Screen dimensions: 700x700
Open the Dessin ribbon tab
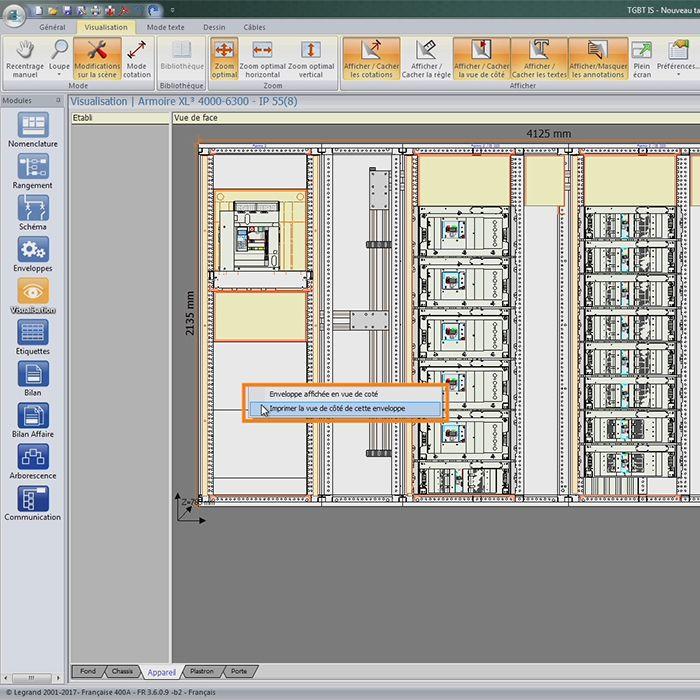click(x=214, y=27)
